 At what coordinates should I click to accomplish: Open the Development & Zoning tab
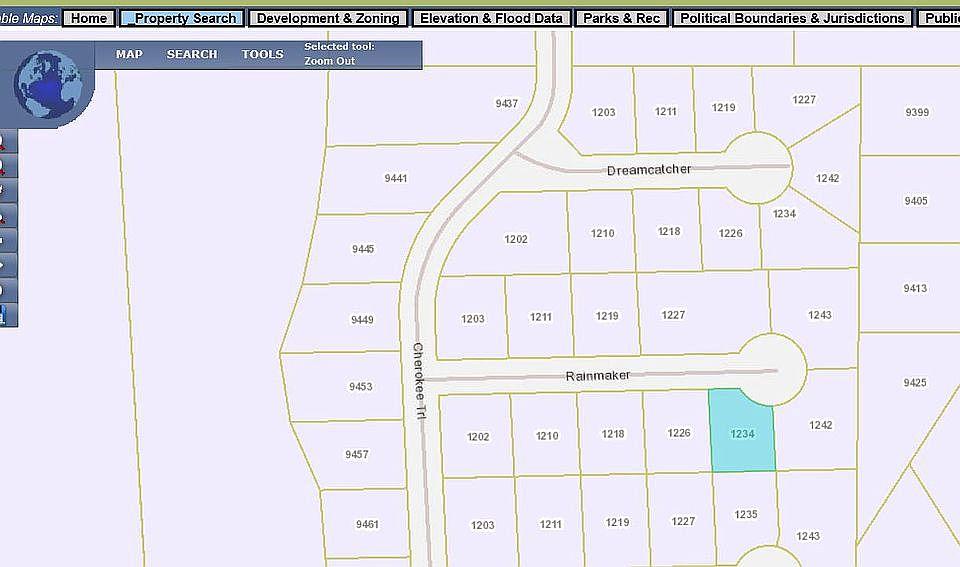click(328, 18)
